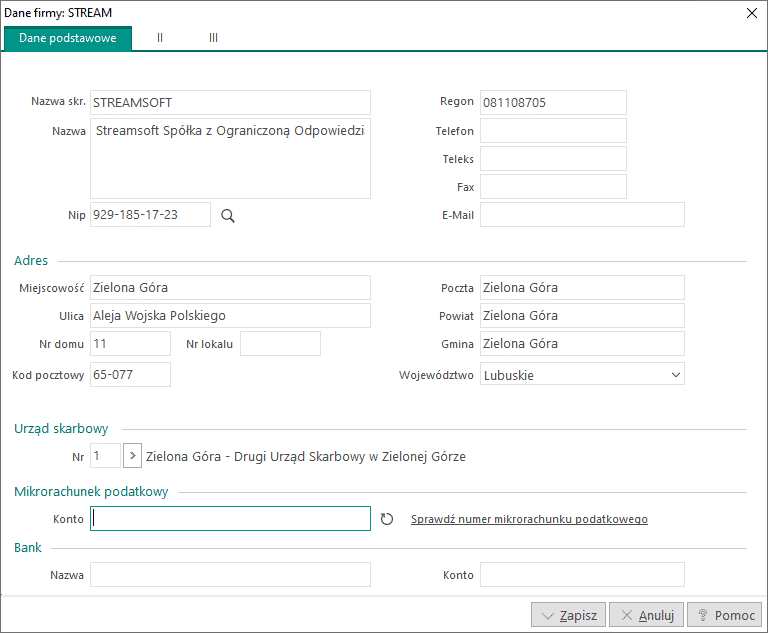This screenshot has width=768, height=633.
Task: Open the Województwo dropdown
Action: tap(582, 375)
